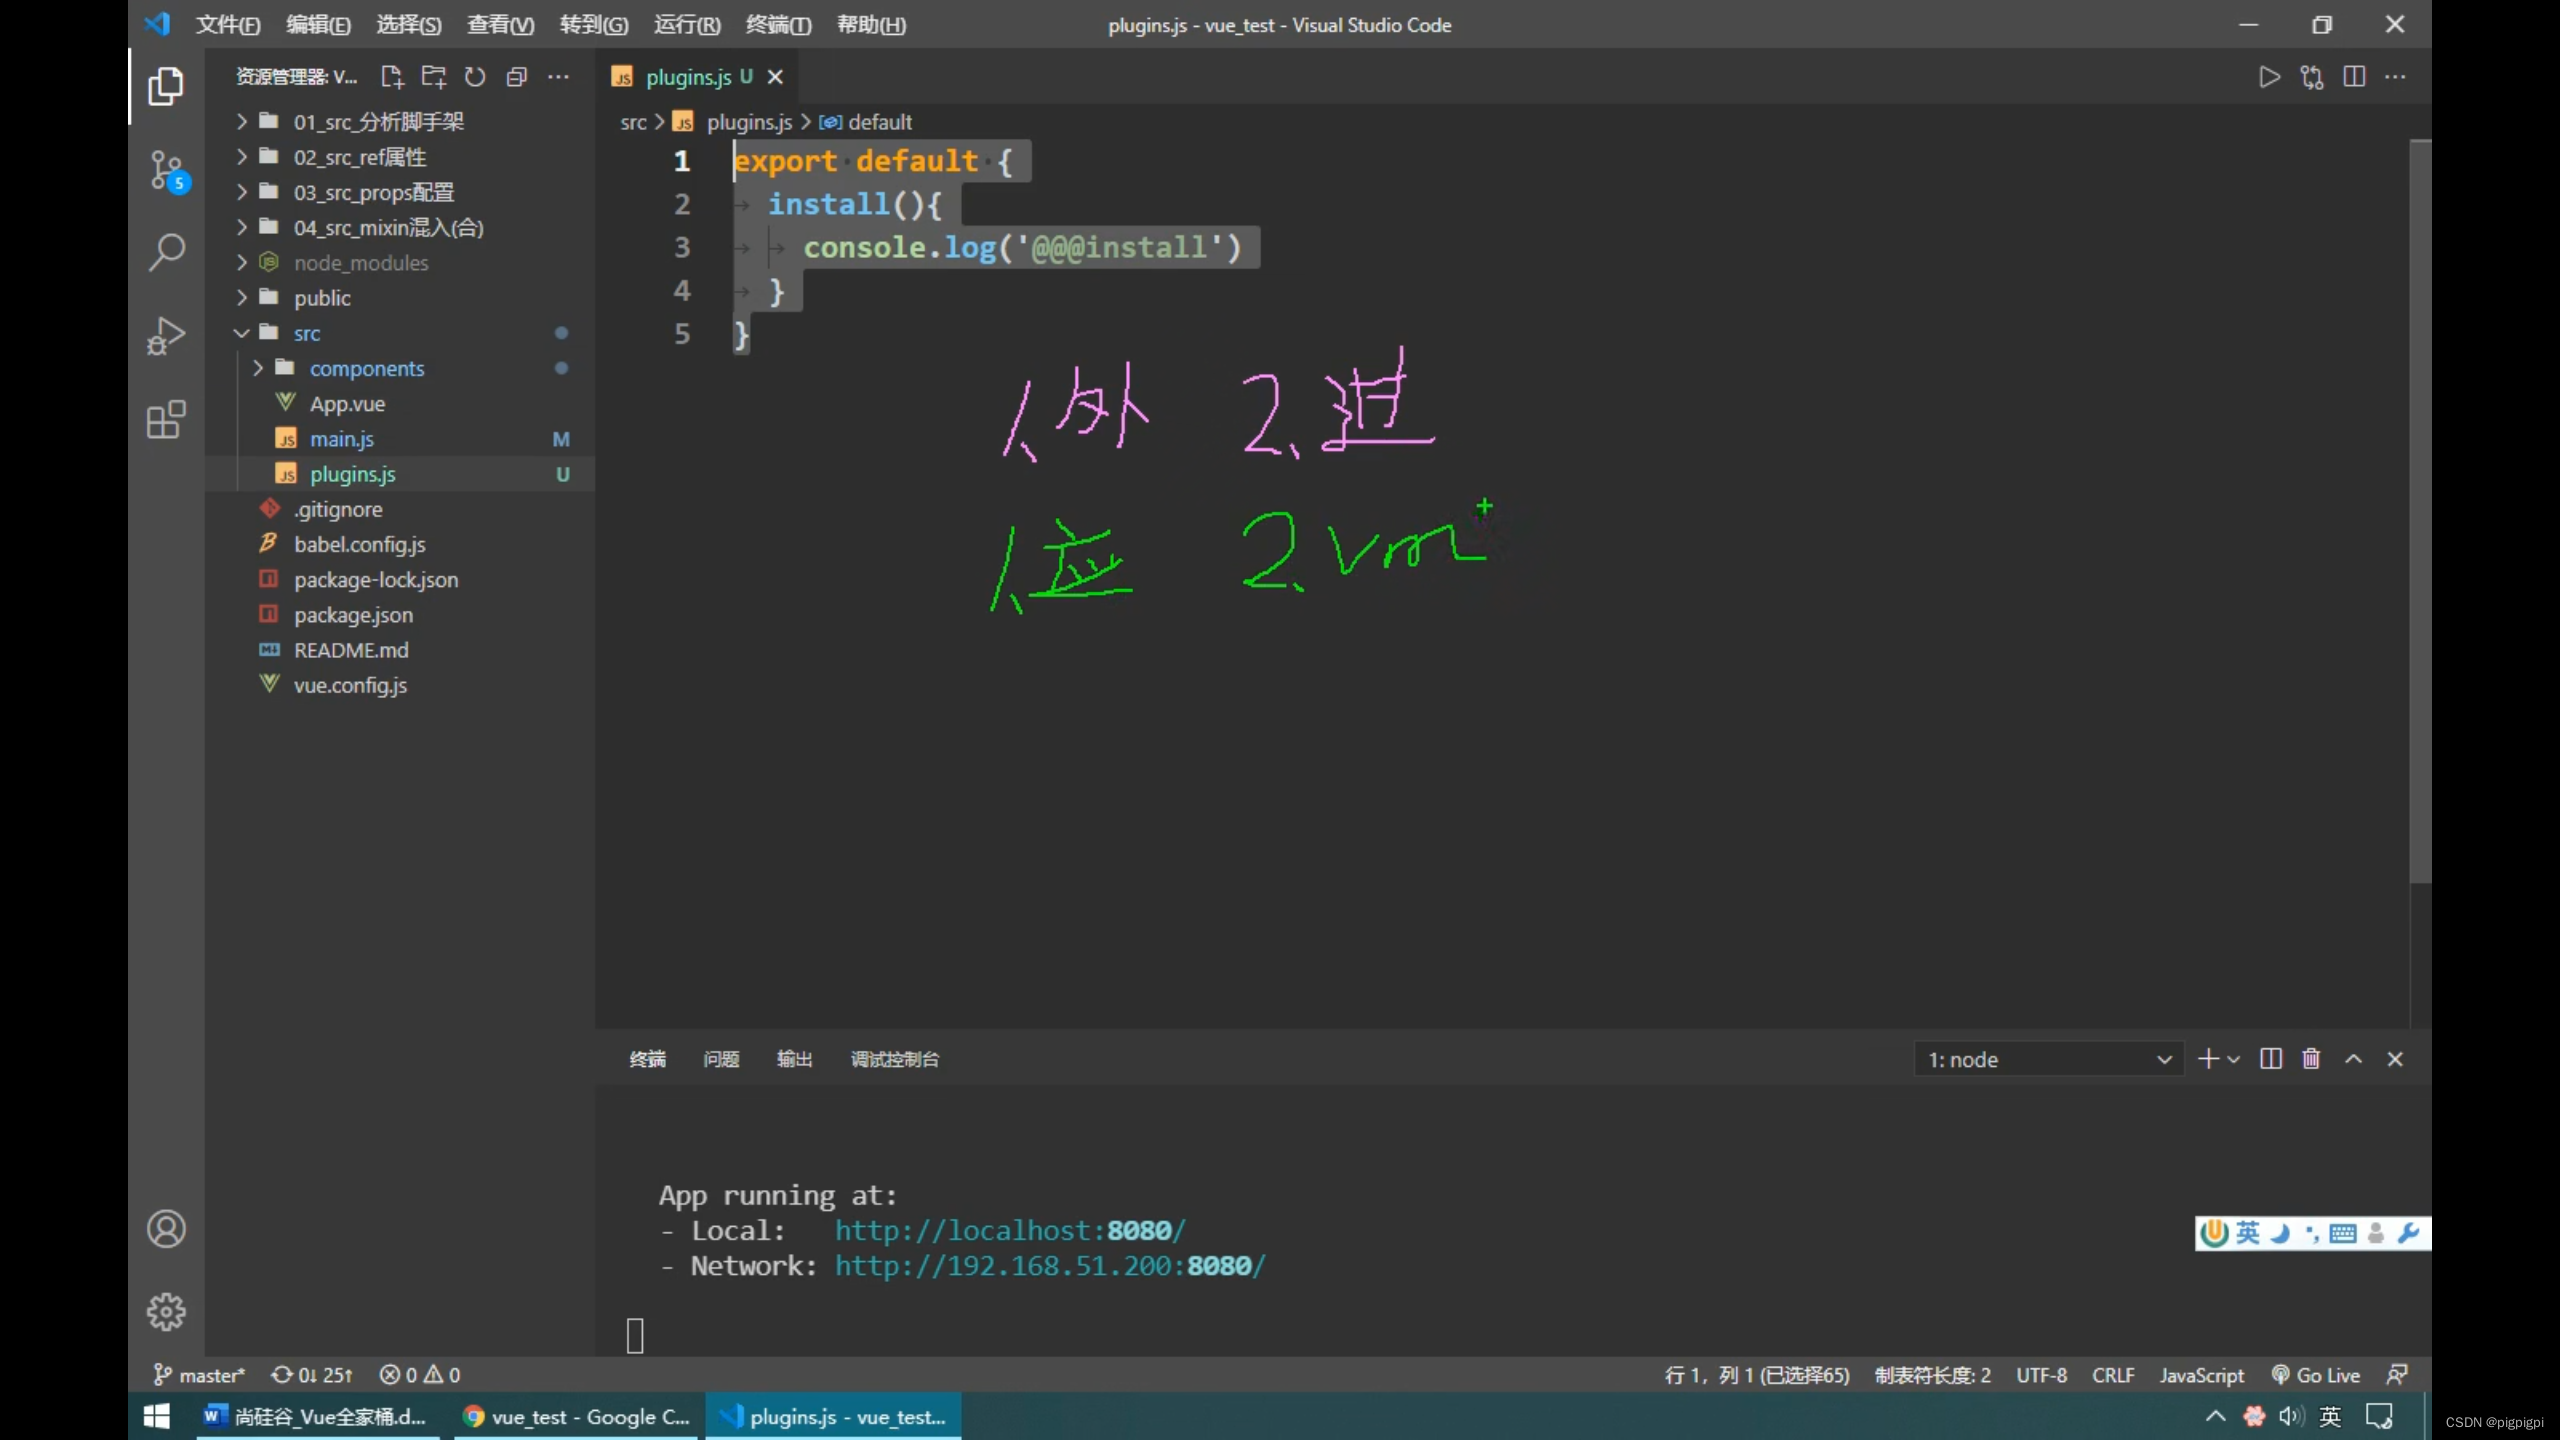Open Manage settings gear icon

(166, 1311)
